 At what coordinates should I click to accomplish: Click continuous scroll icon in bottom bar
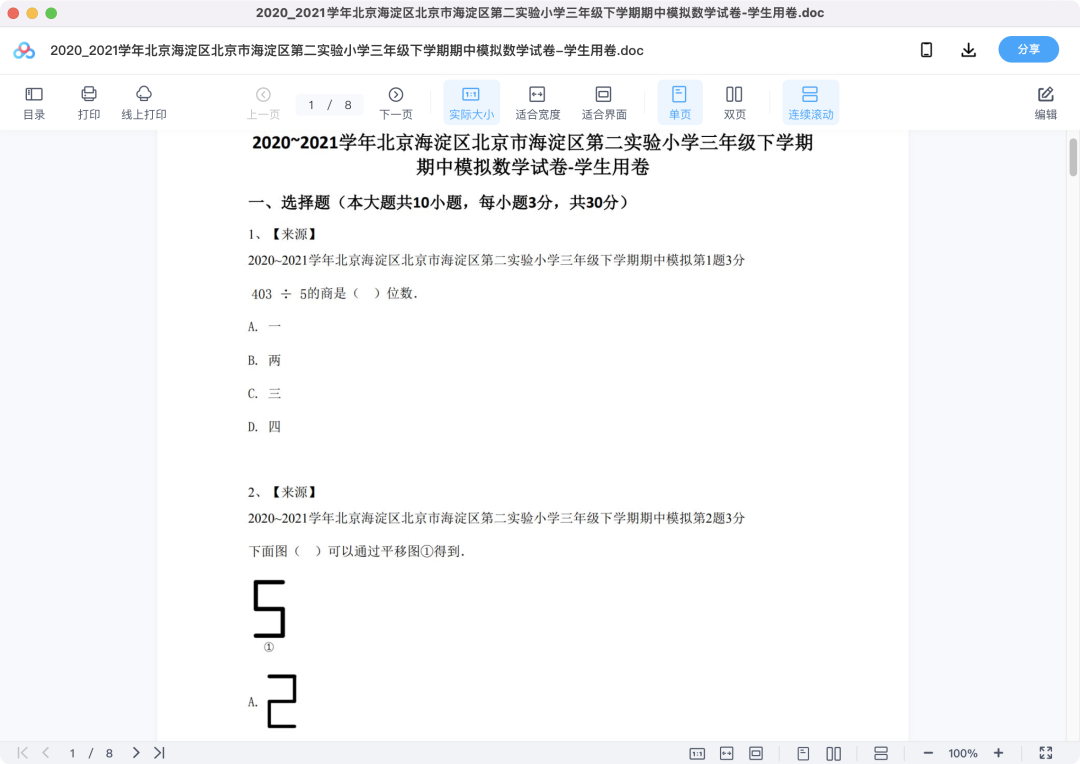pyautogui.click(x=880, y=754)
